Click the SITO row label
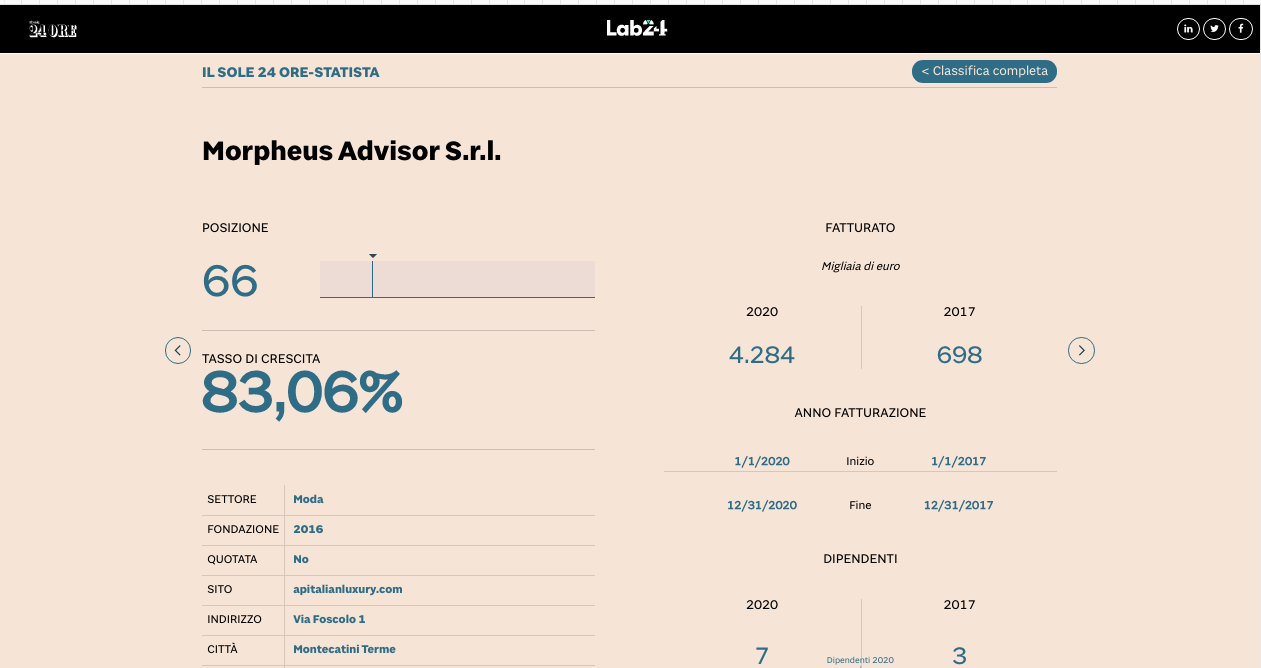 pos(220,589)
